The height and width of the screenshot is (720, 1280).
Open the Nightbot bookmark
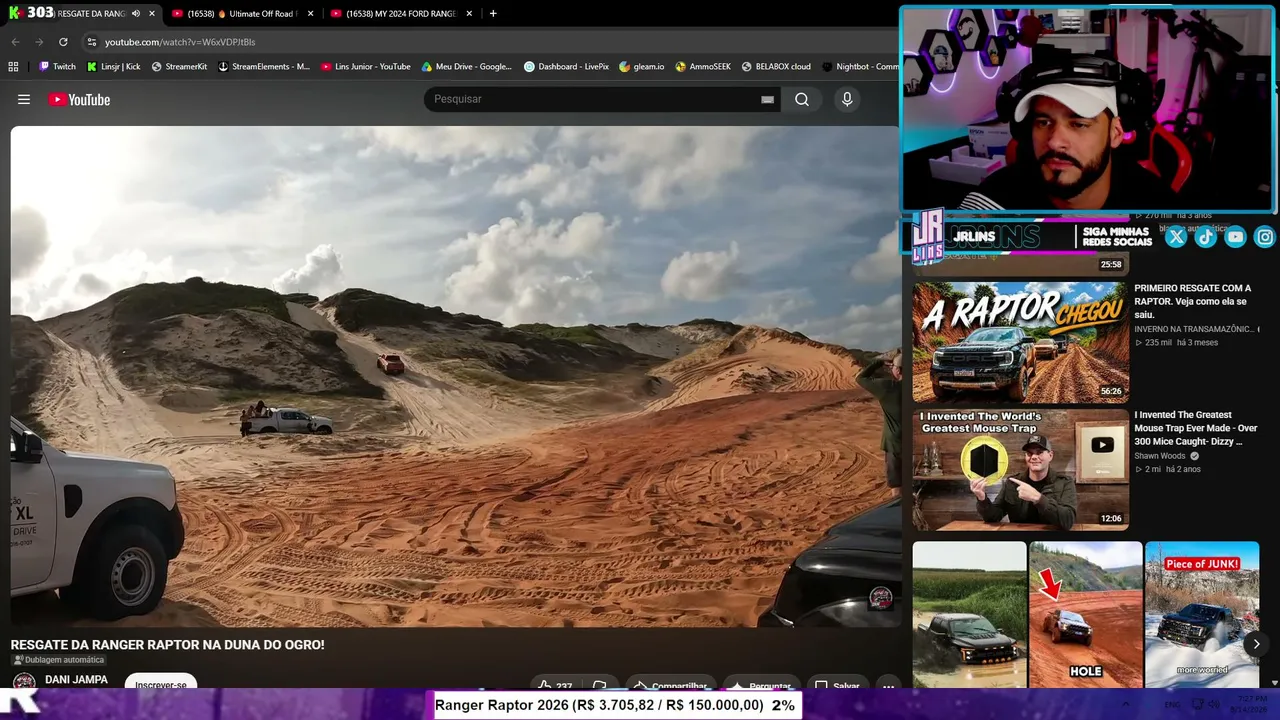(861, 67)
